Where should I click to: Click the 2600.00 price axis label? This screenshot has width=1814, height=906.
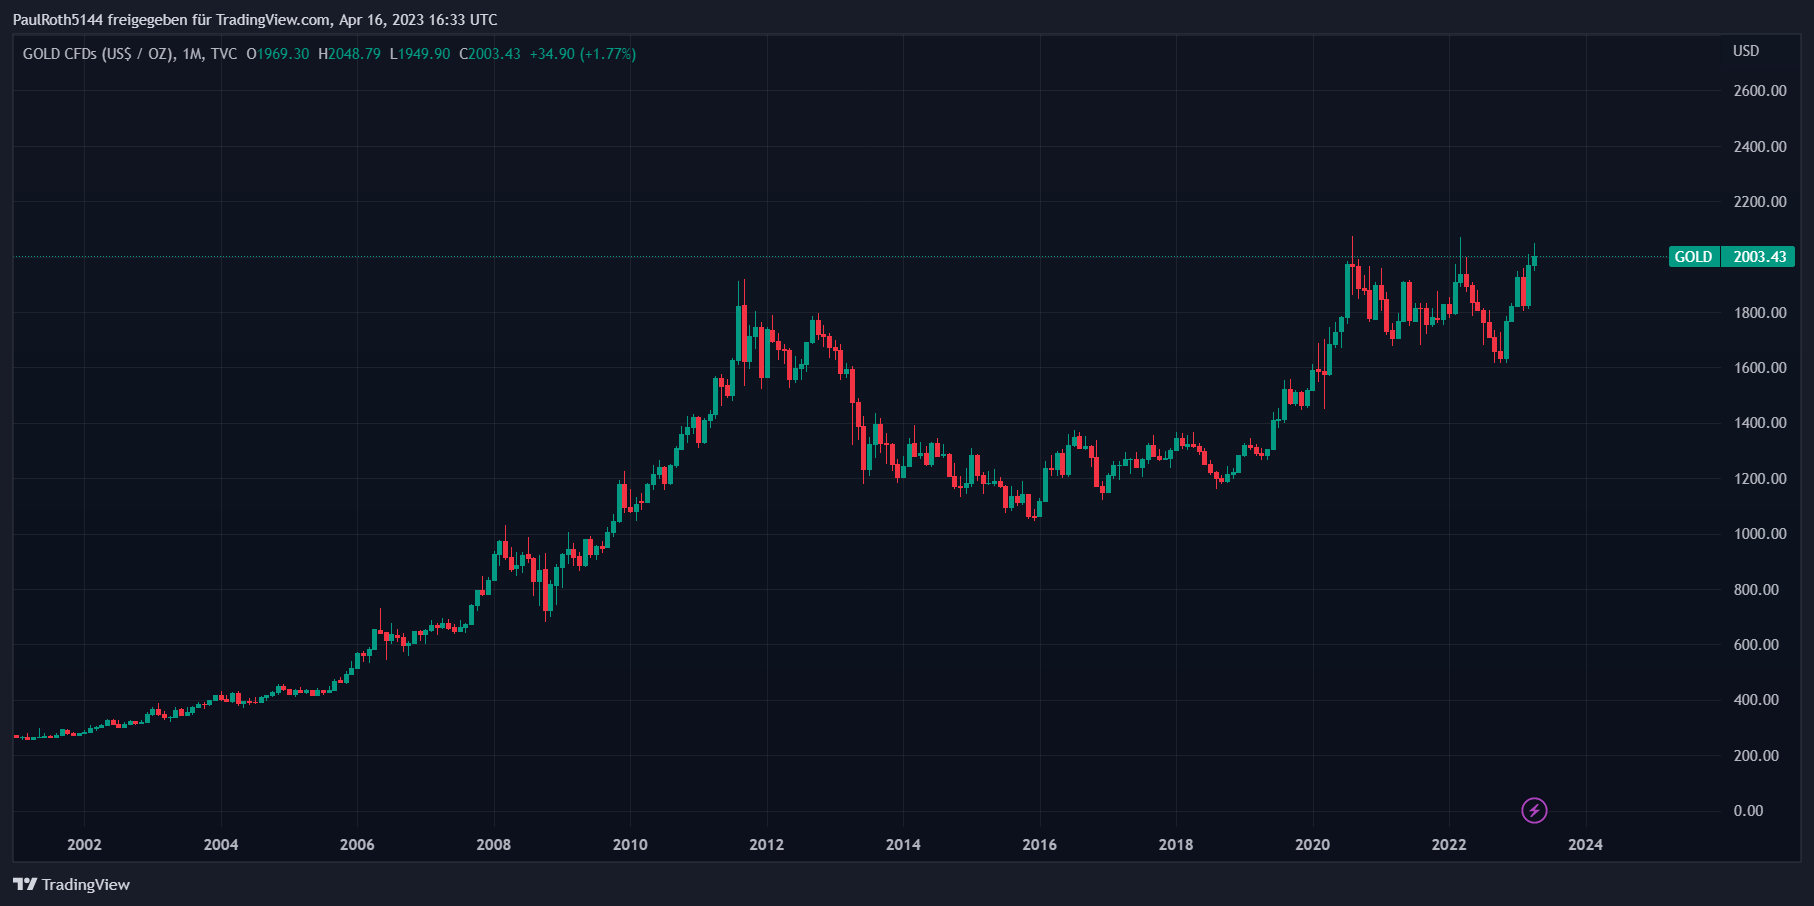tap(1760, 91)
